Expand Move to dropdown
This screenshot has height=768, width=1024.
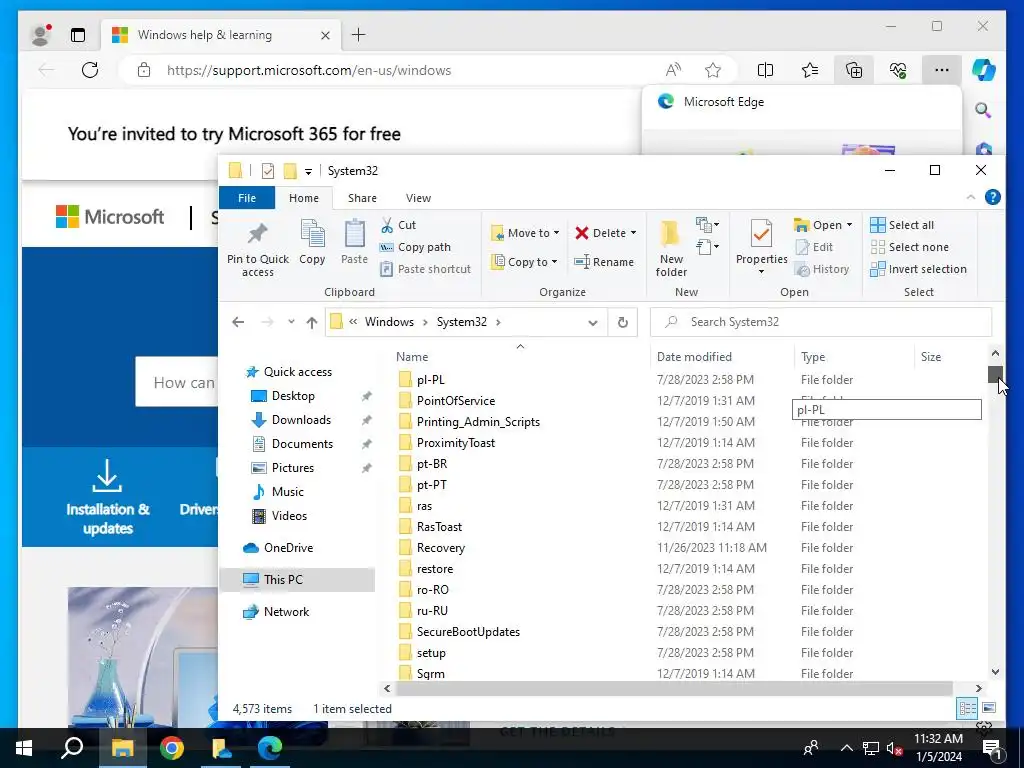pos(556,233)
